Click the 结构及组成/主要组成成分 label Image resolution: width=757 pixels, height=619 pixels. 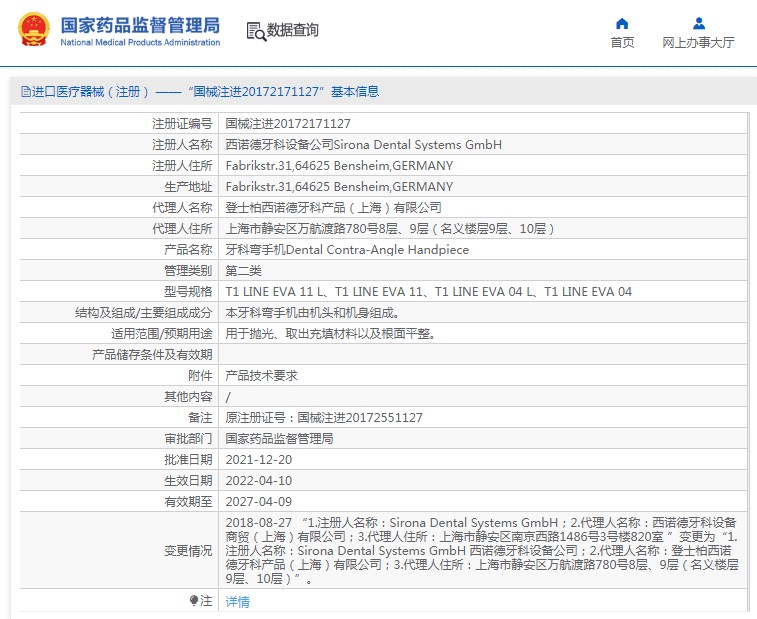point(144,313)
